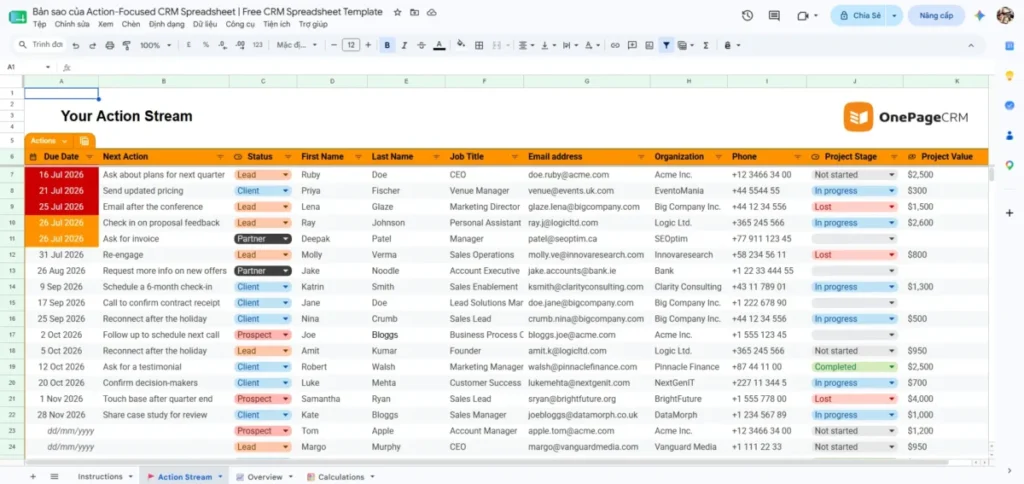The image size is (1024, 484).
Task: Toggle bold formatting
Action: coord(387,45)
